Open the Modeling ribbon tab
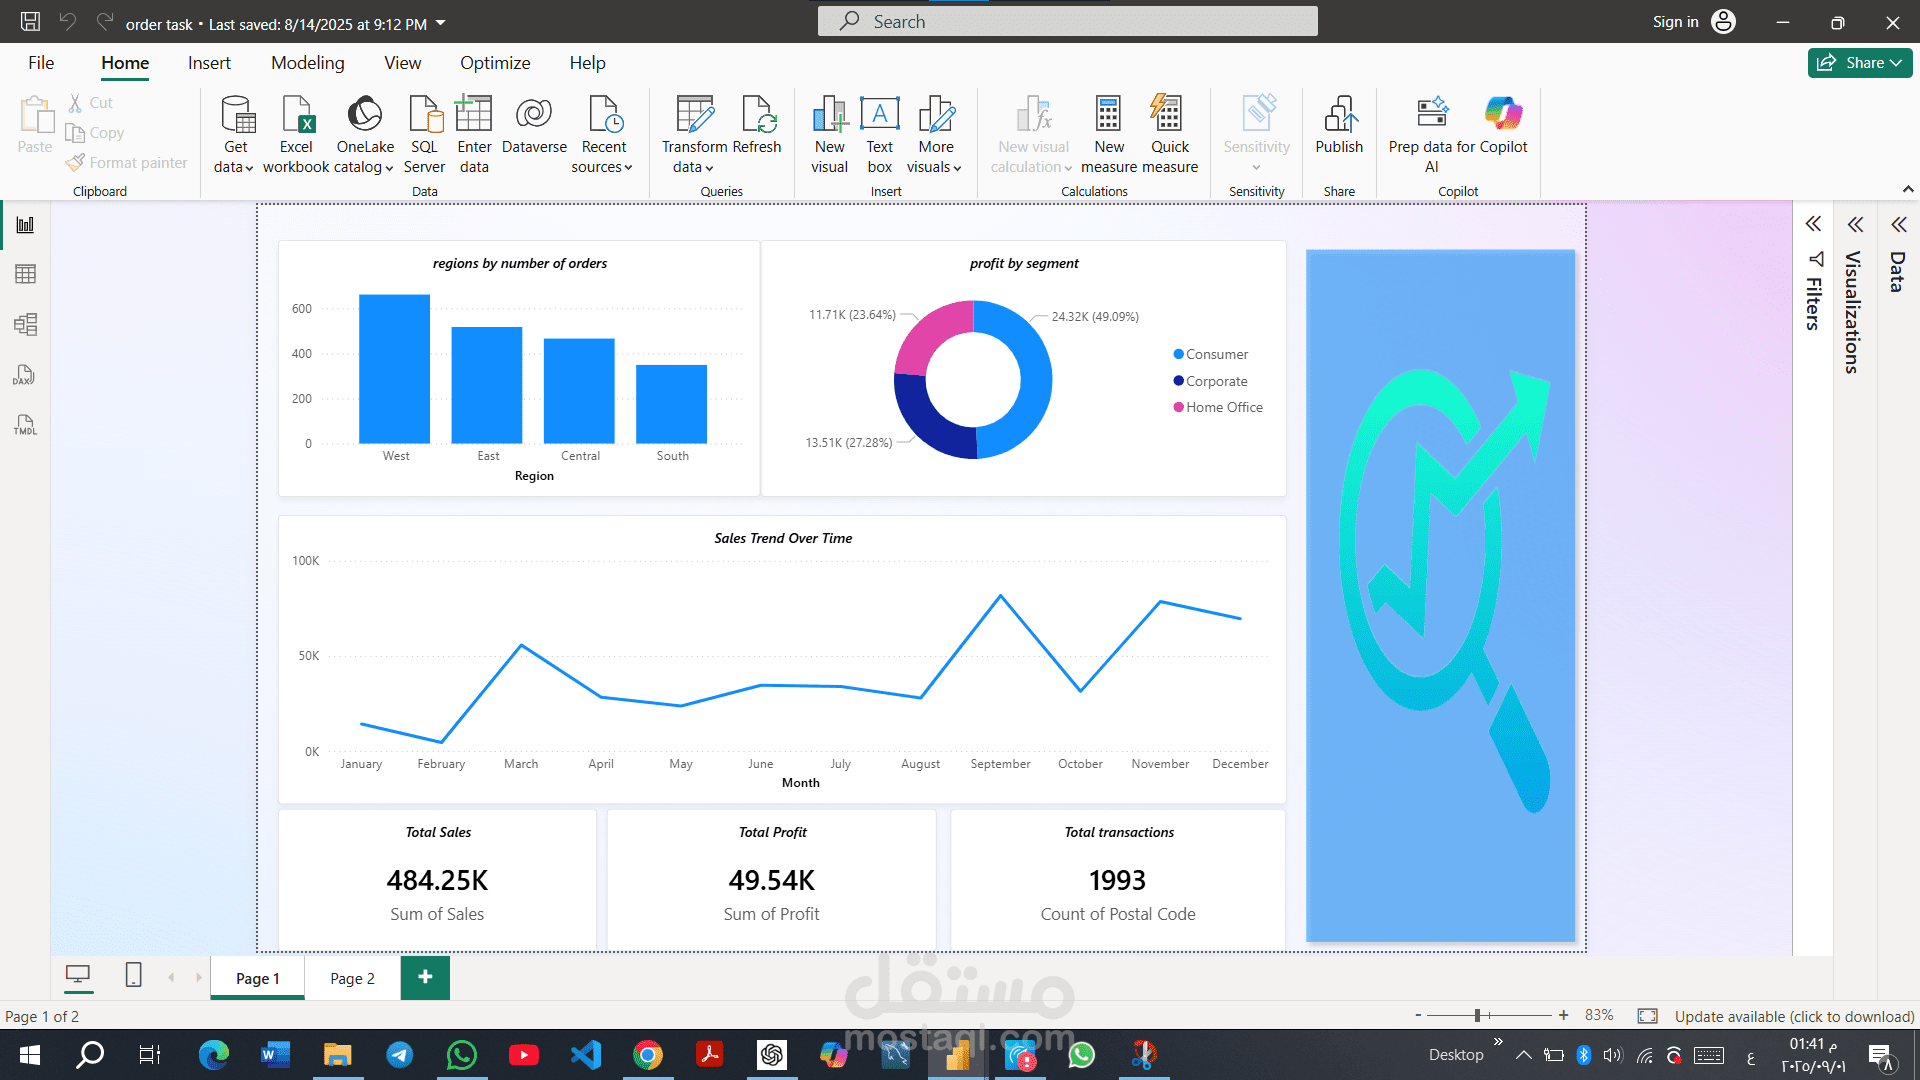The height and width of the screenshot is (1080, 1920). click(307, 62)
